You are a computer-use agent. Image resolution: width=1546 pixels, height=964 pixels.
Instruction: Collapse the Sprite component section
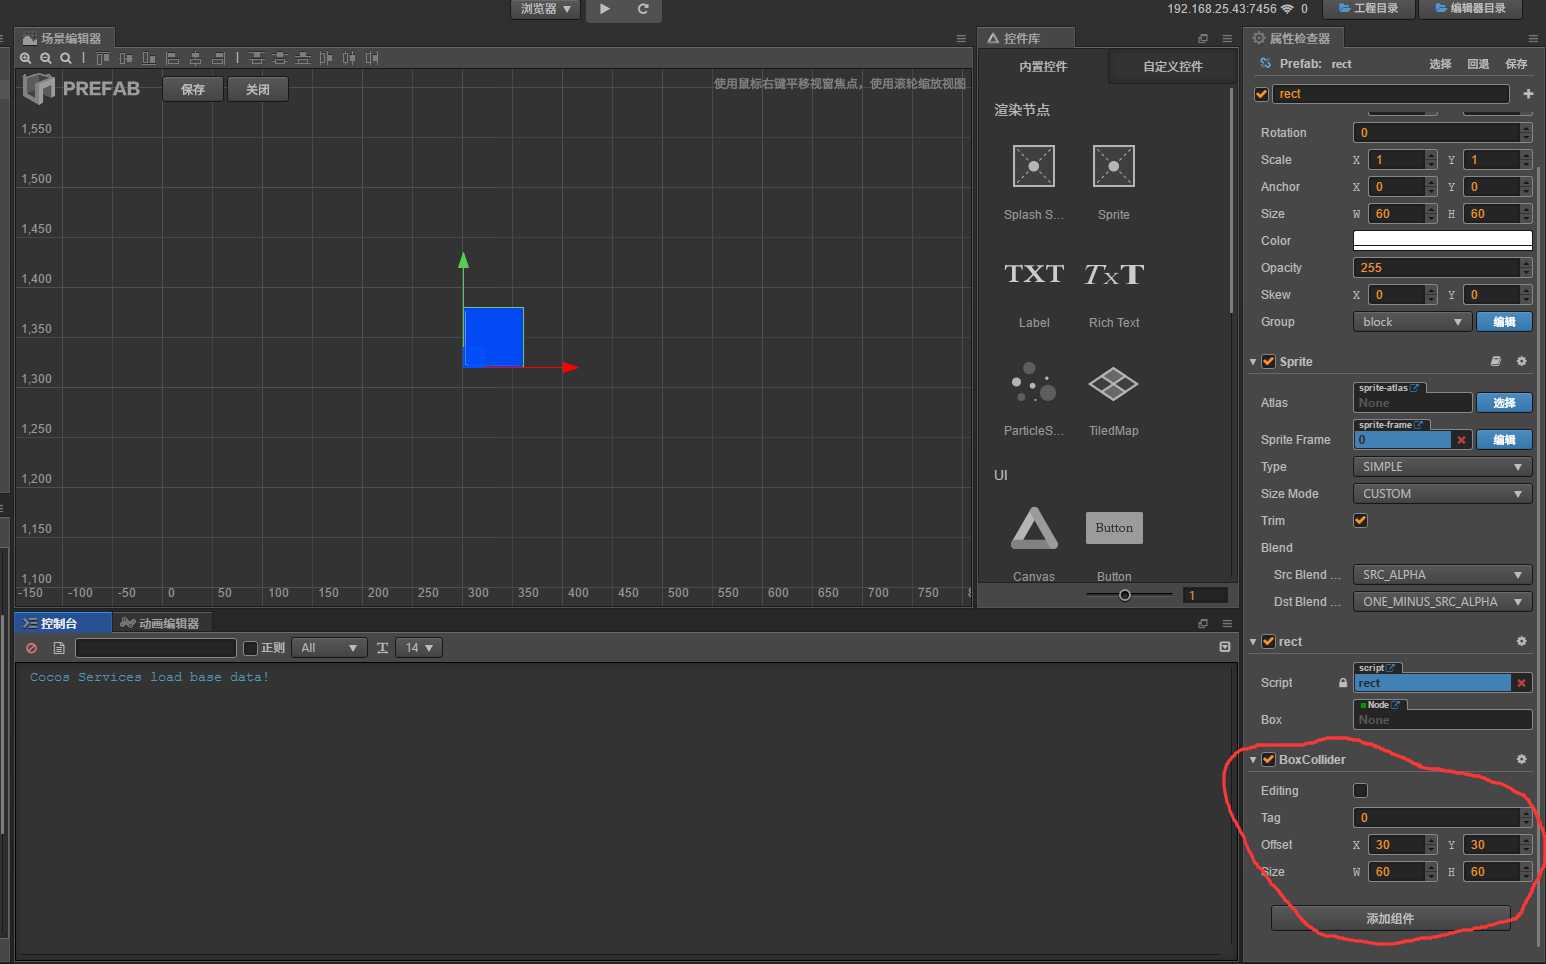pos(1253,362)
